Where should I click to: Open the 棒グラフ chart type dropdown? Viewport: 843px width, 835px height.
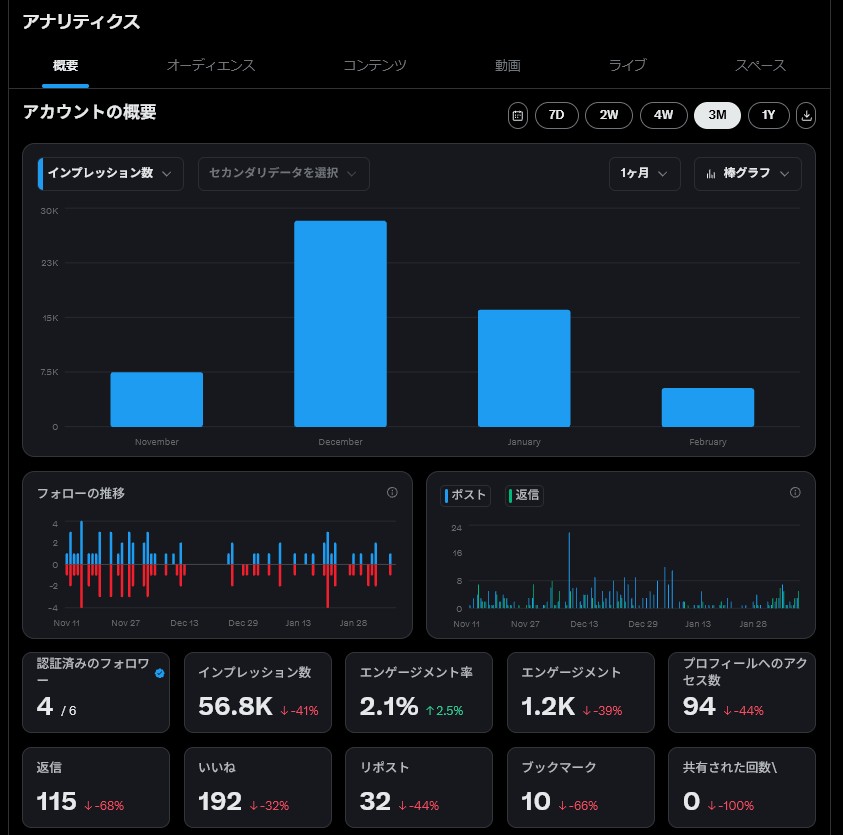(x=747, y=173)
